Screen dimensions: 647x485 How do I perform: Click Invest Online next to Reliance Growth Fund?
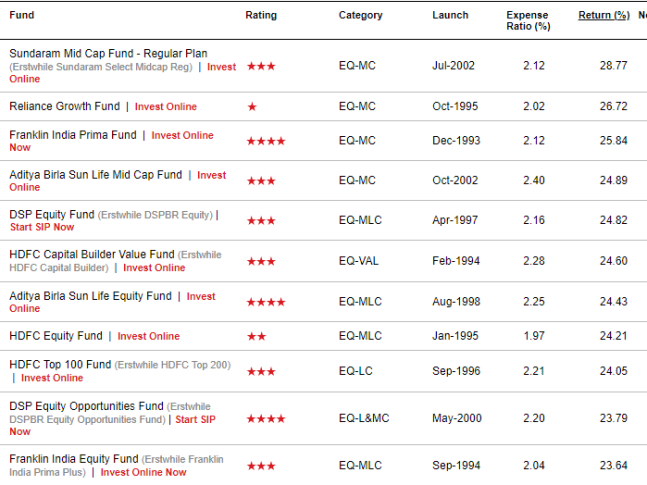(165, 107)
